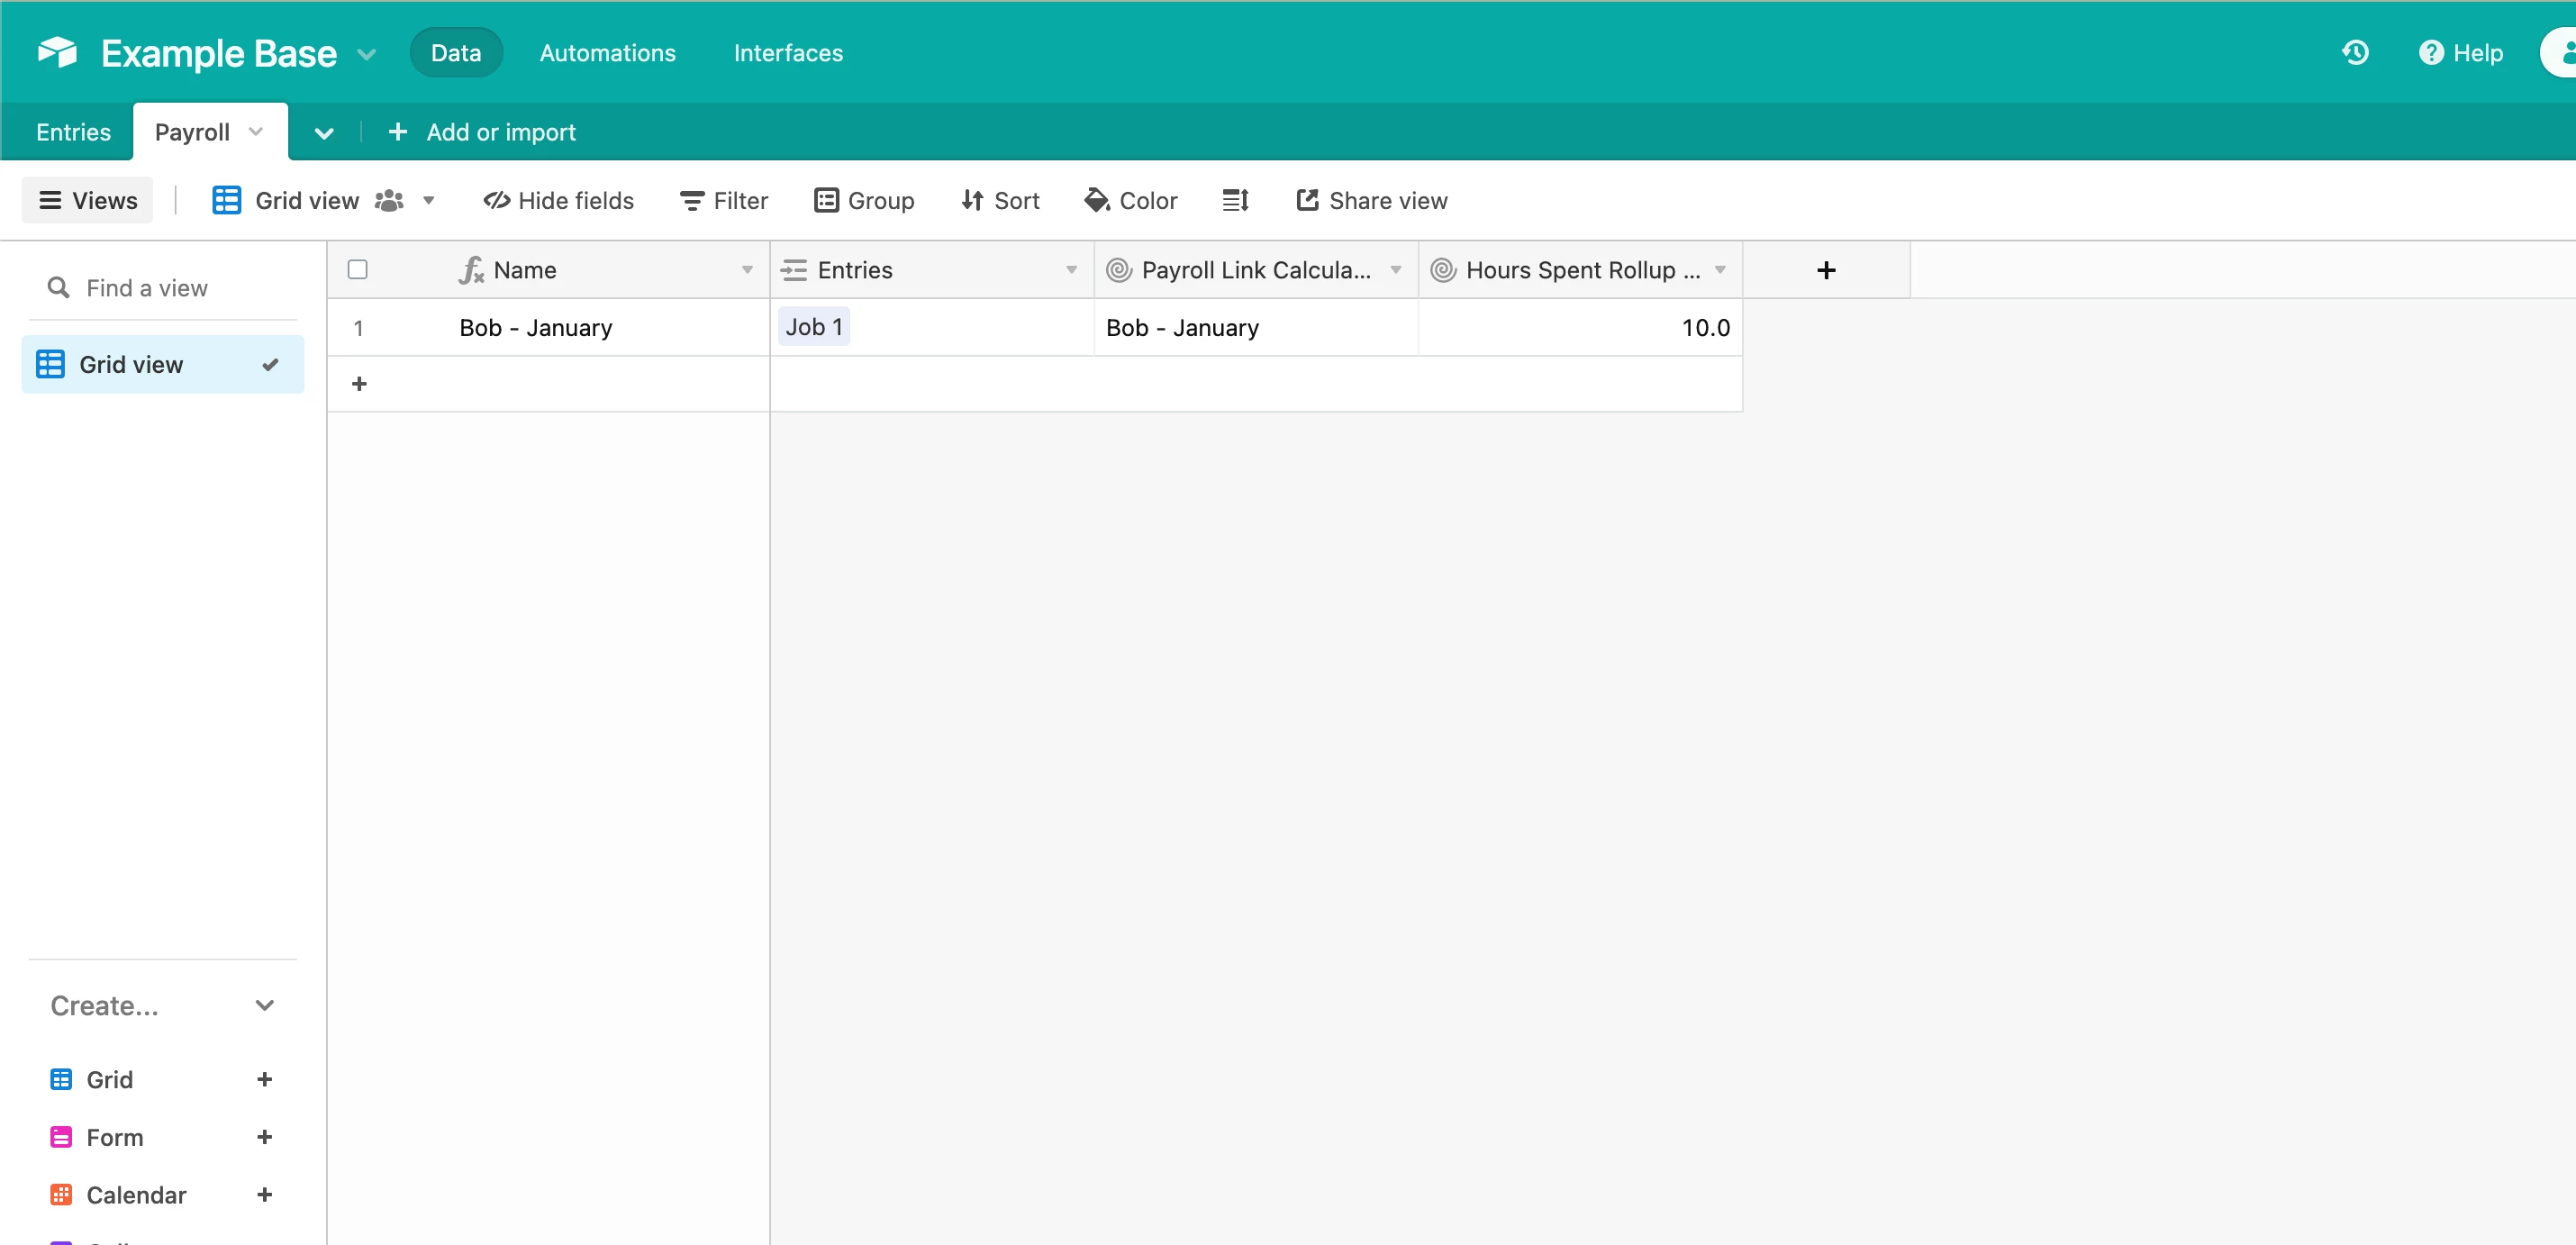The image size is (2576, 1245).
Task: Click the Job 1 linked record chip
Action: (814, 327)
